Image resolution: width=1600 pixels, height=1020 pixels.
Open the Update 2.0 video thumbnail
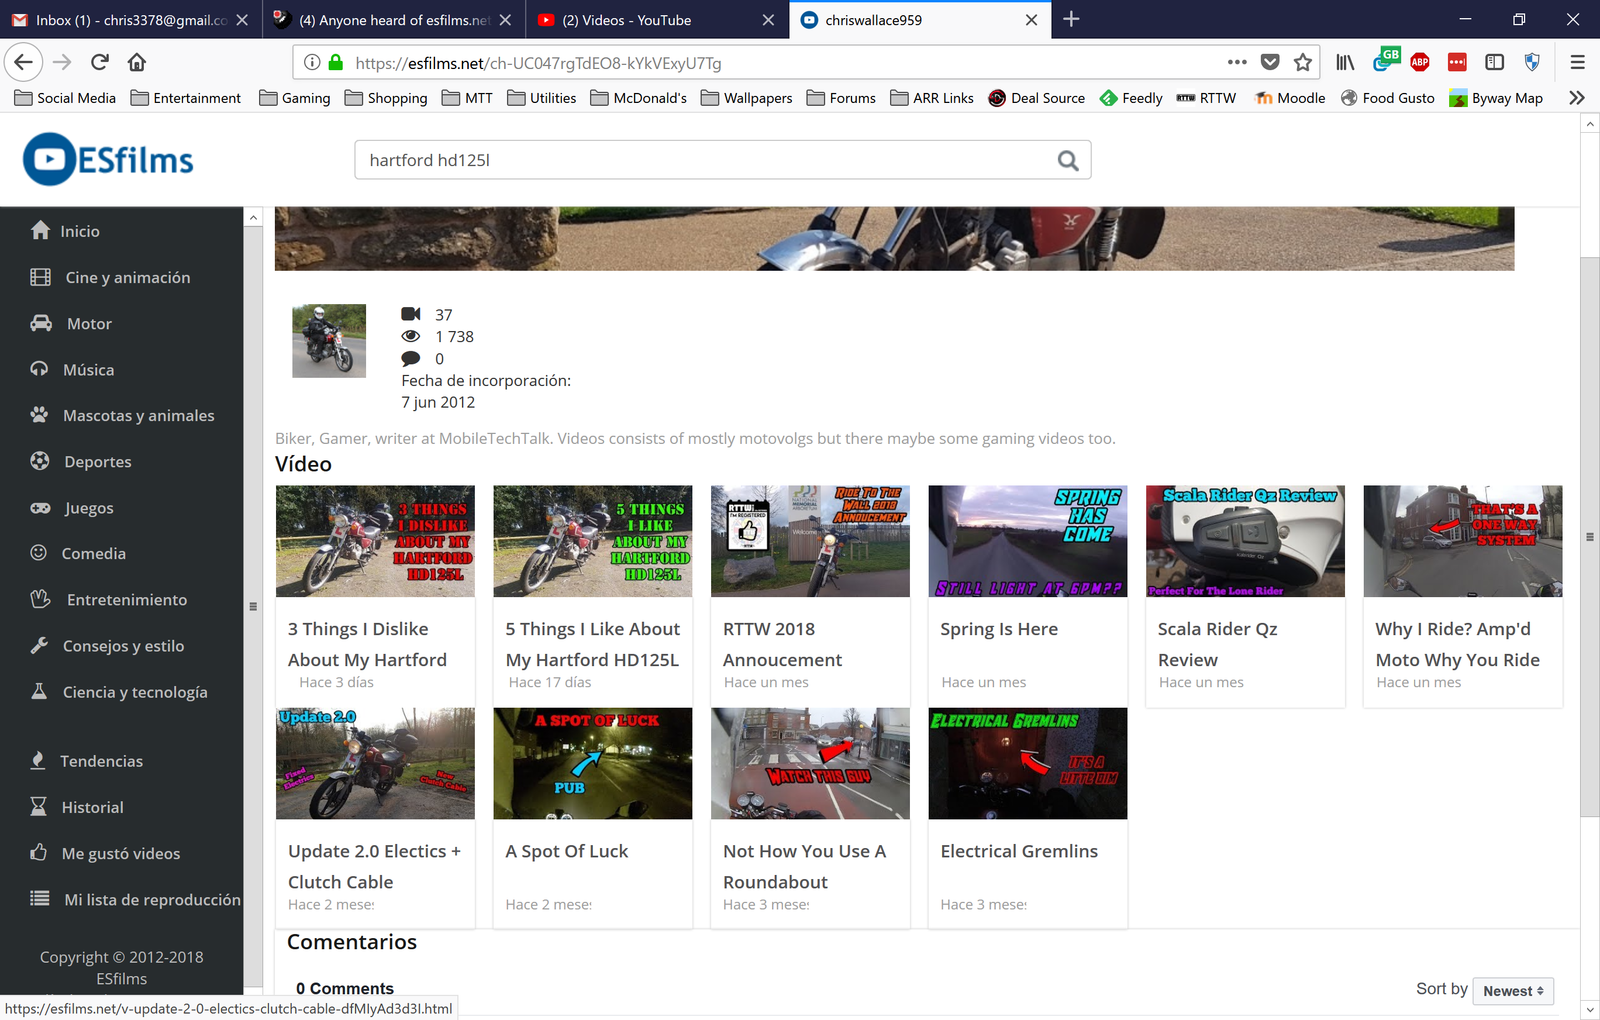click(x=375, y=763)
